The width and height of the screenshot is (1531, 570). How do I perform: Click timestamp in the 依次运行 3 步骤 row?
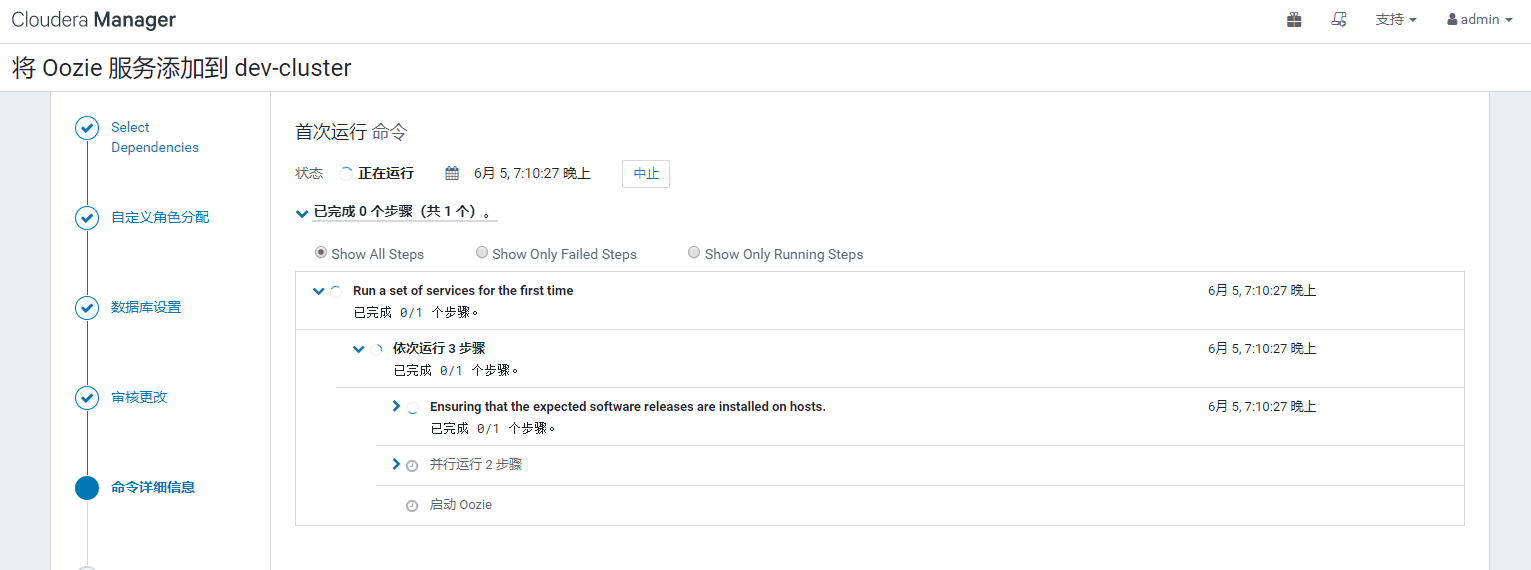tap(1262, 349)
